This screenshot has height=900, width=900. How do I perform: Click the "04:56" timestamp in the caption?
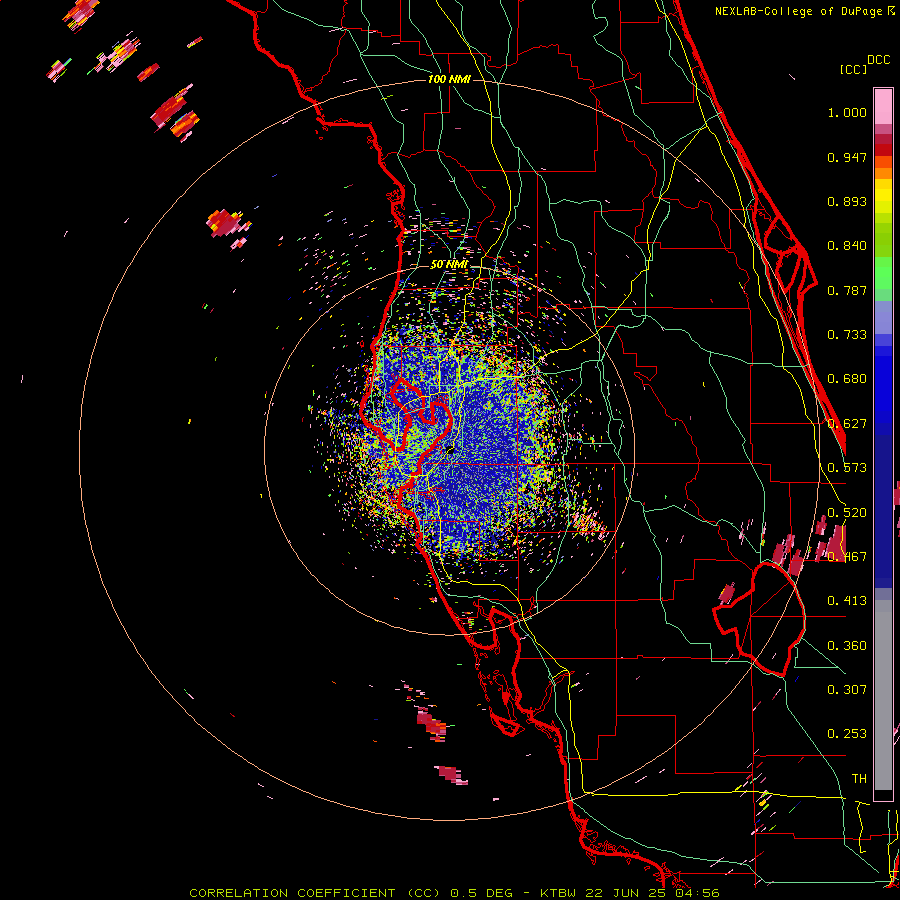696,893
